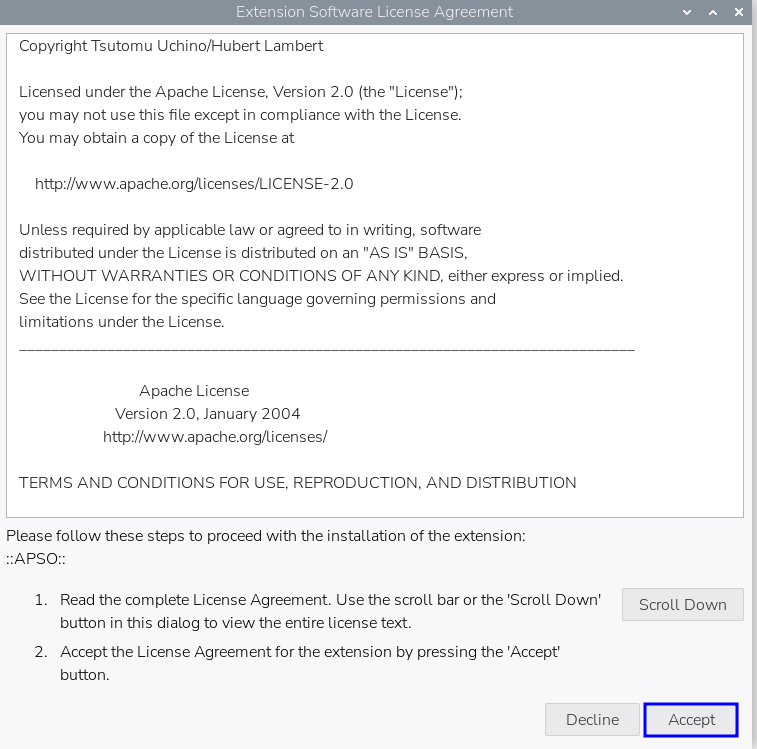Click the 'Apache License' centered heading
The width and height of the screenshot is (757, 749).
pyautogui.click(x=194, y=391)
